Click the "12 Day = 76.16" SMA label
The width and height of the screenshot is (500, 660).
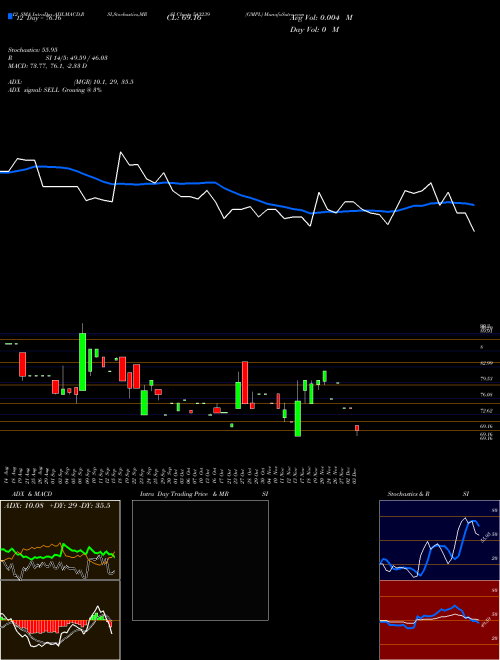point(39,18)
